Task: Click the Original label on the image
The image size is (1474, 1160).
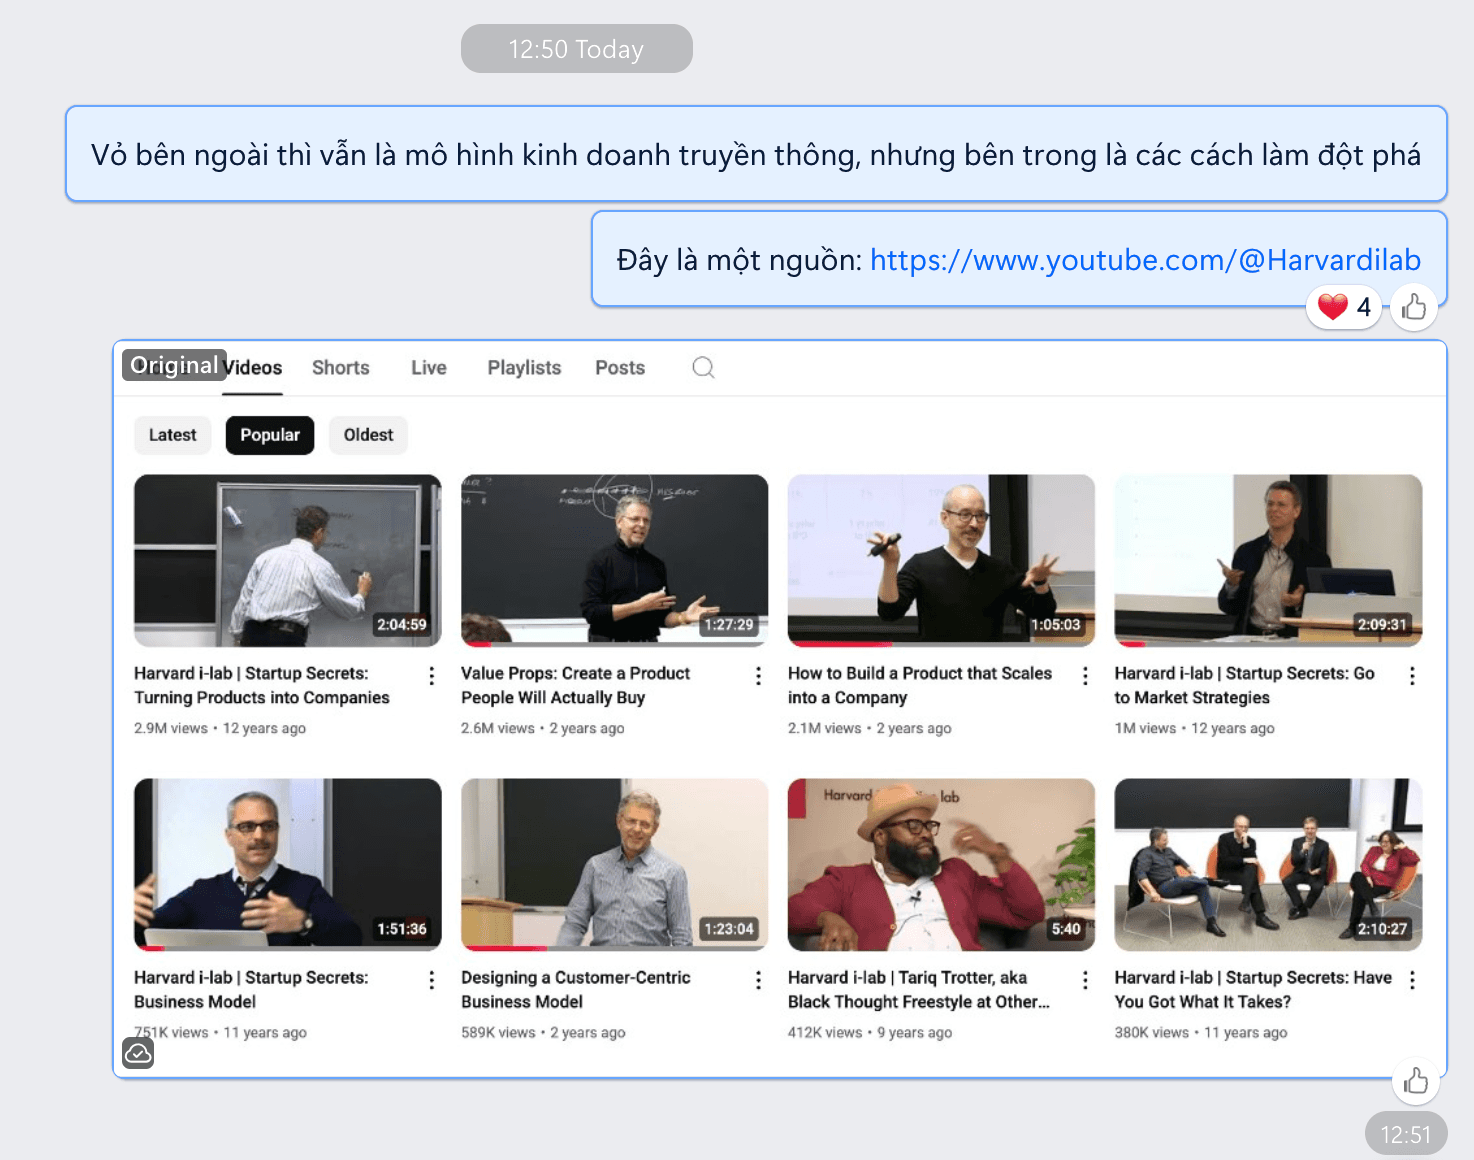Action: [174, 365]
